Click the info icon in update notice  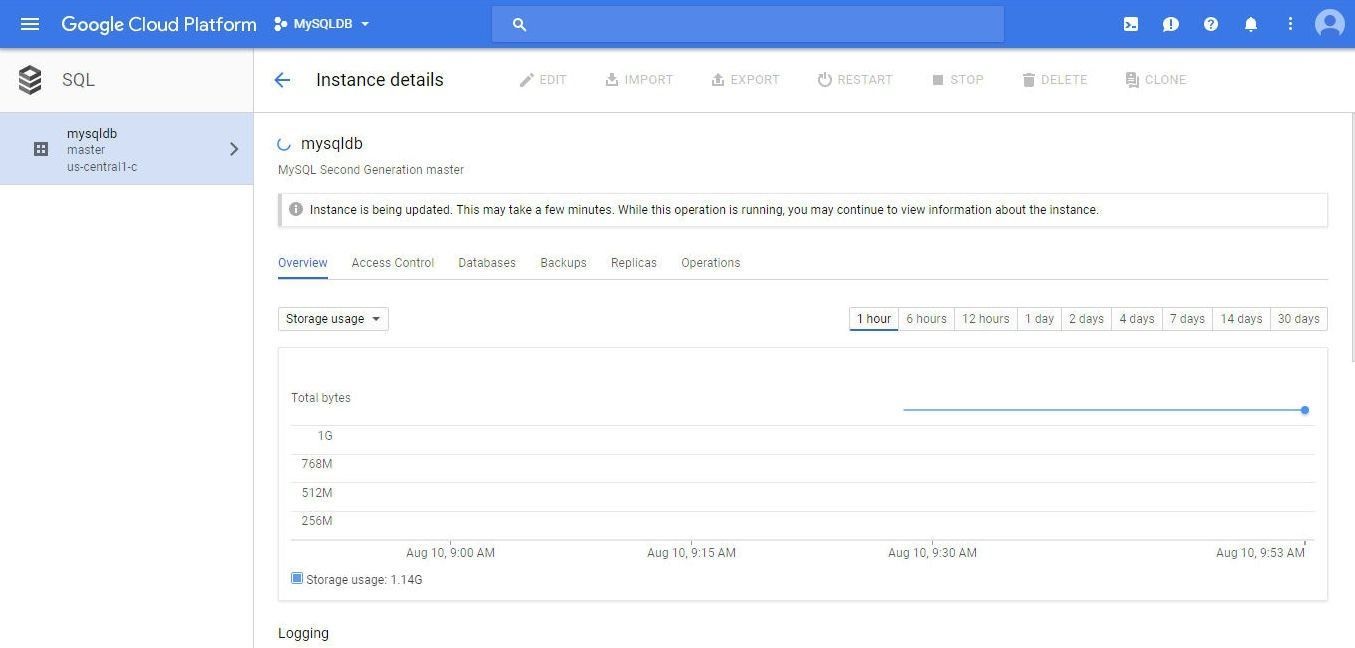tap(296, 210)
